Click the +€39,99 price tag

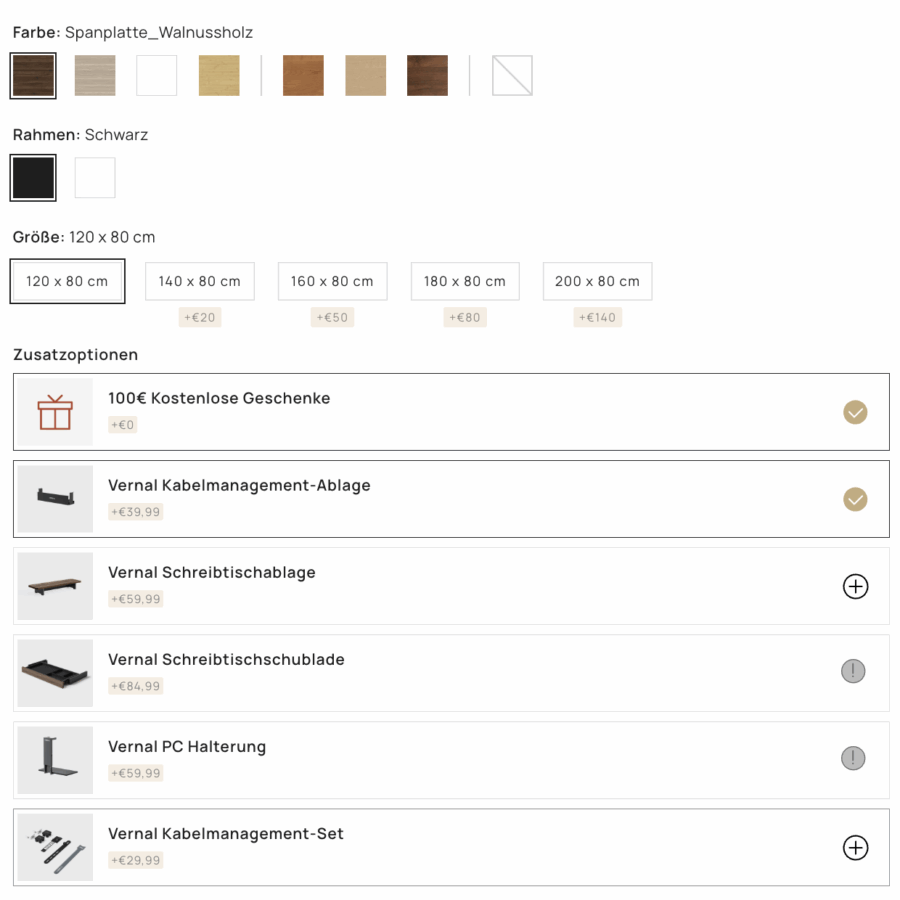pos(135,512)
